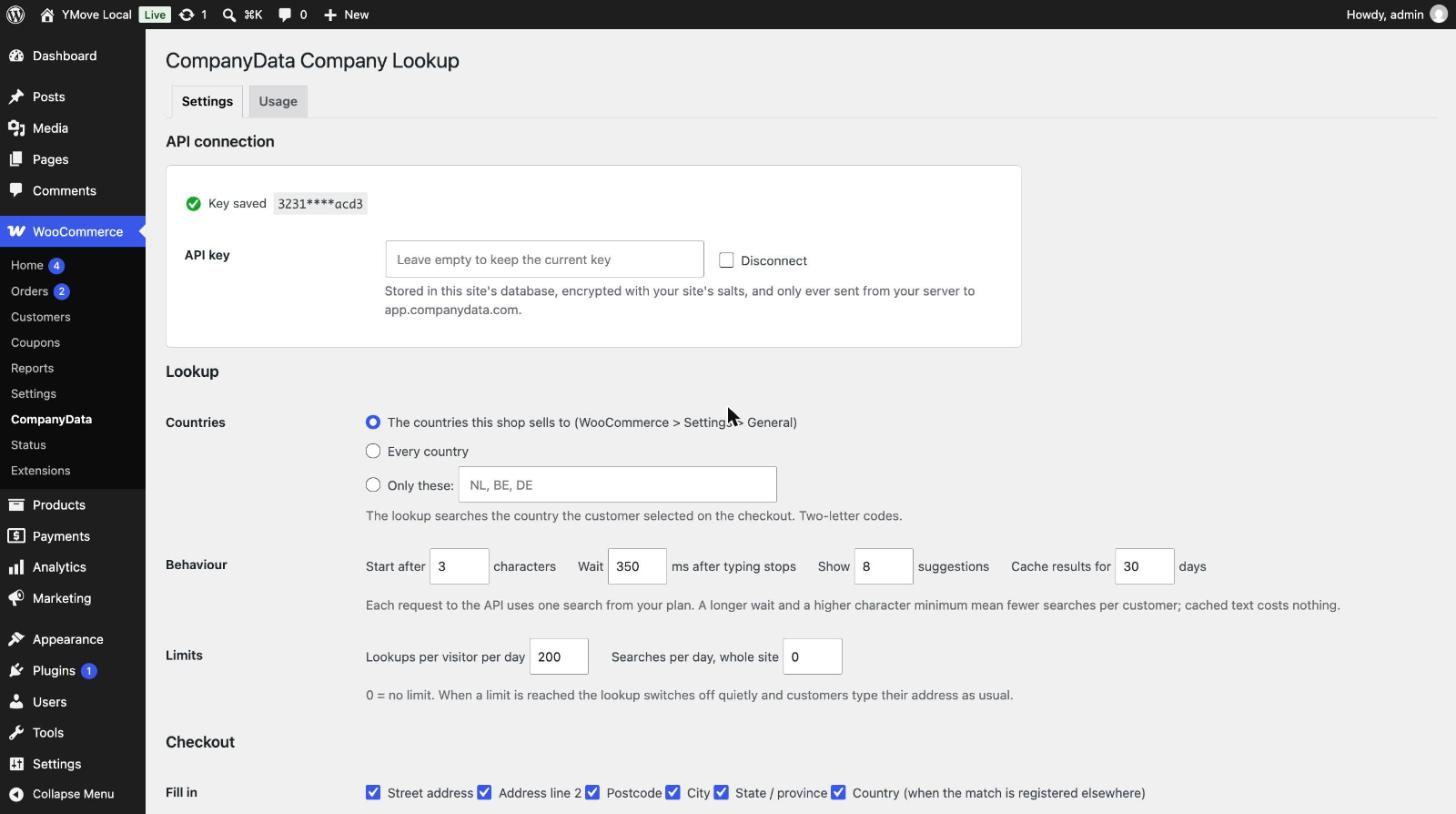Click the Live status badge

coord(154,15)
